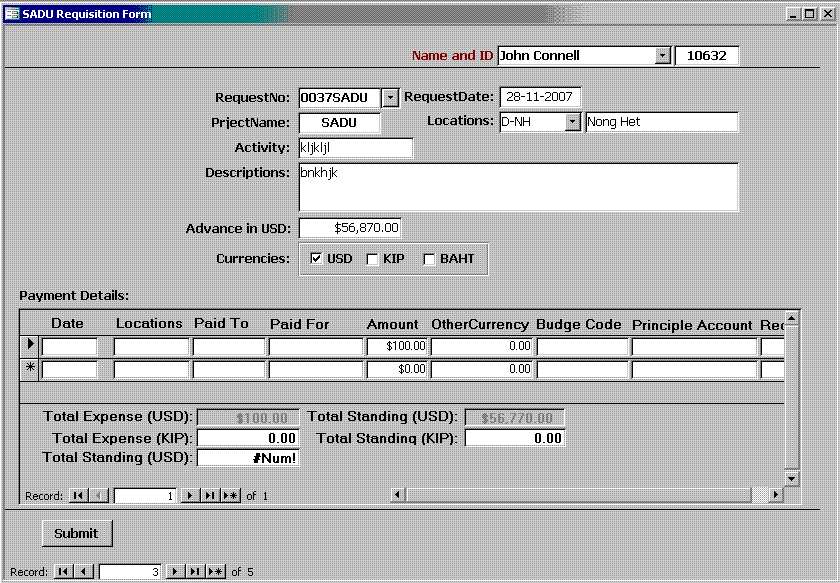This screenshot has width=840, height=583.
Task: Create new record in main navigator
Action: (215, 572)
